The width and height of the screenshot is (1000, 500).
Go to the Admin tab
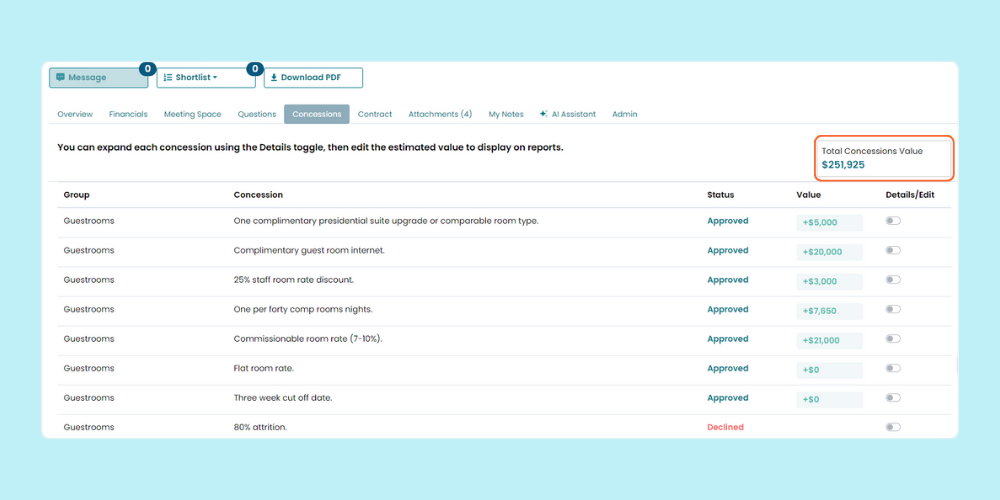624,114
